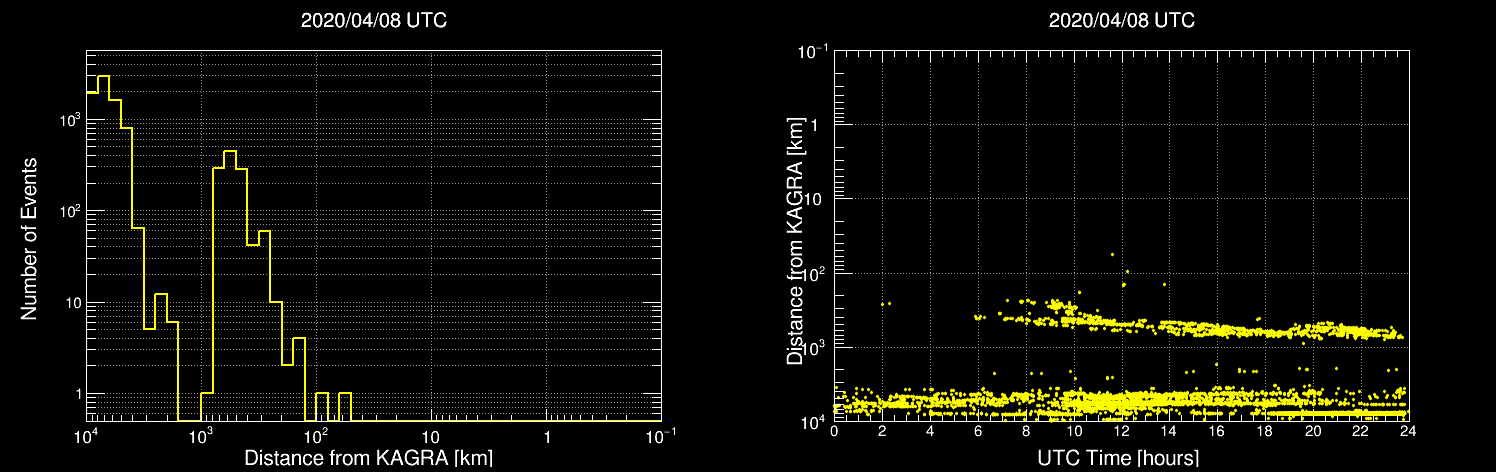The width and height of the screenshot is (1496, 472).
Task: Click the 10^2 tick on scatter plot y-axis
Action: [x=815, y=272]
